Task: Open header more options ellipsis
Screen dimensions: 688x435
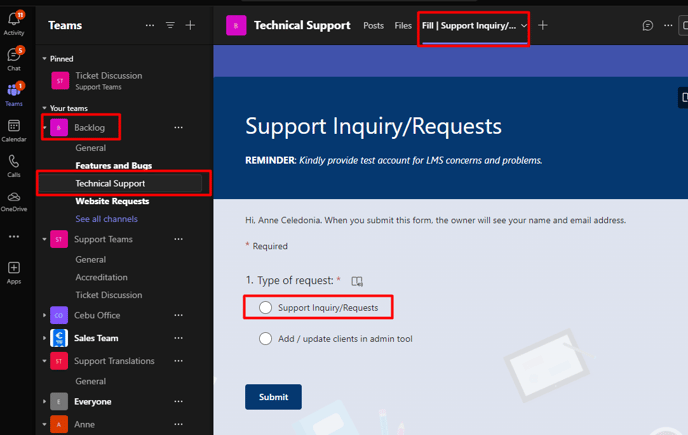Action: point(668,25)
